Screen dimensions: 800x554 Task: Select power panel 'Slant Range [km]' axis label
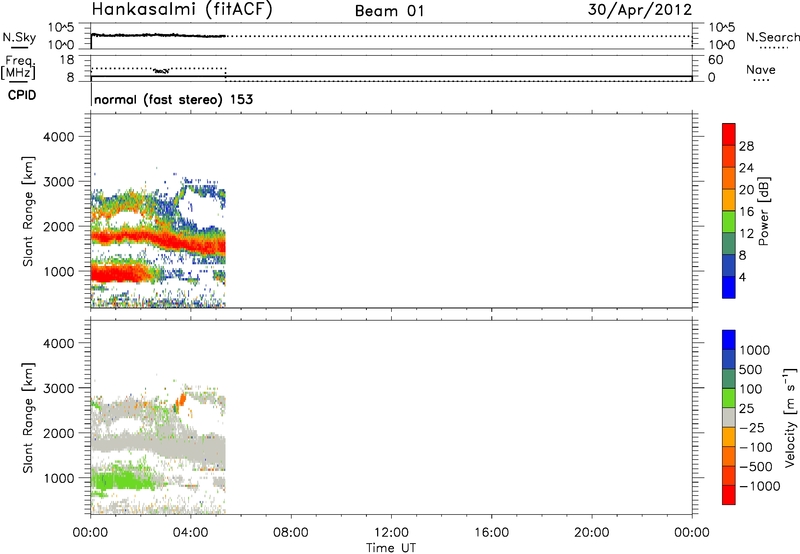tap(28, 211)
